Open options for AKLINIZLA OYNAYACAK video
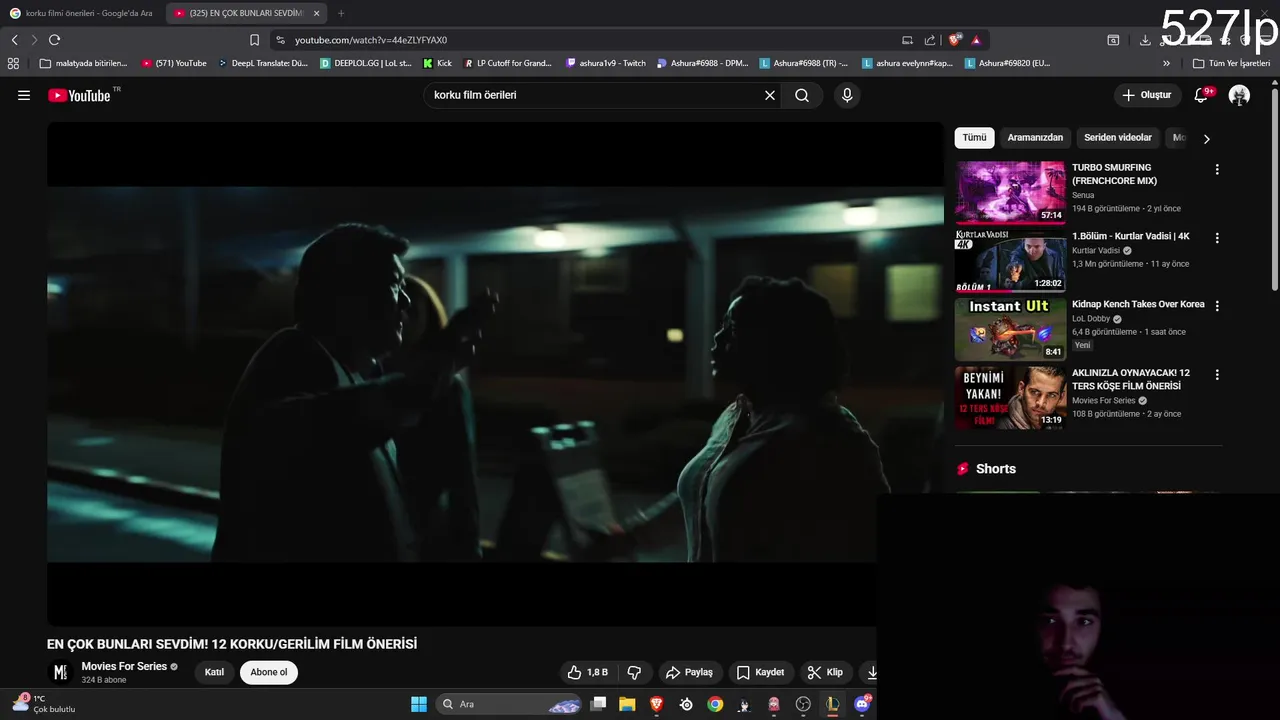This screenshot has height=720, width=1280. click(x=1217, y=375)
